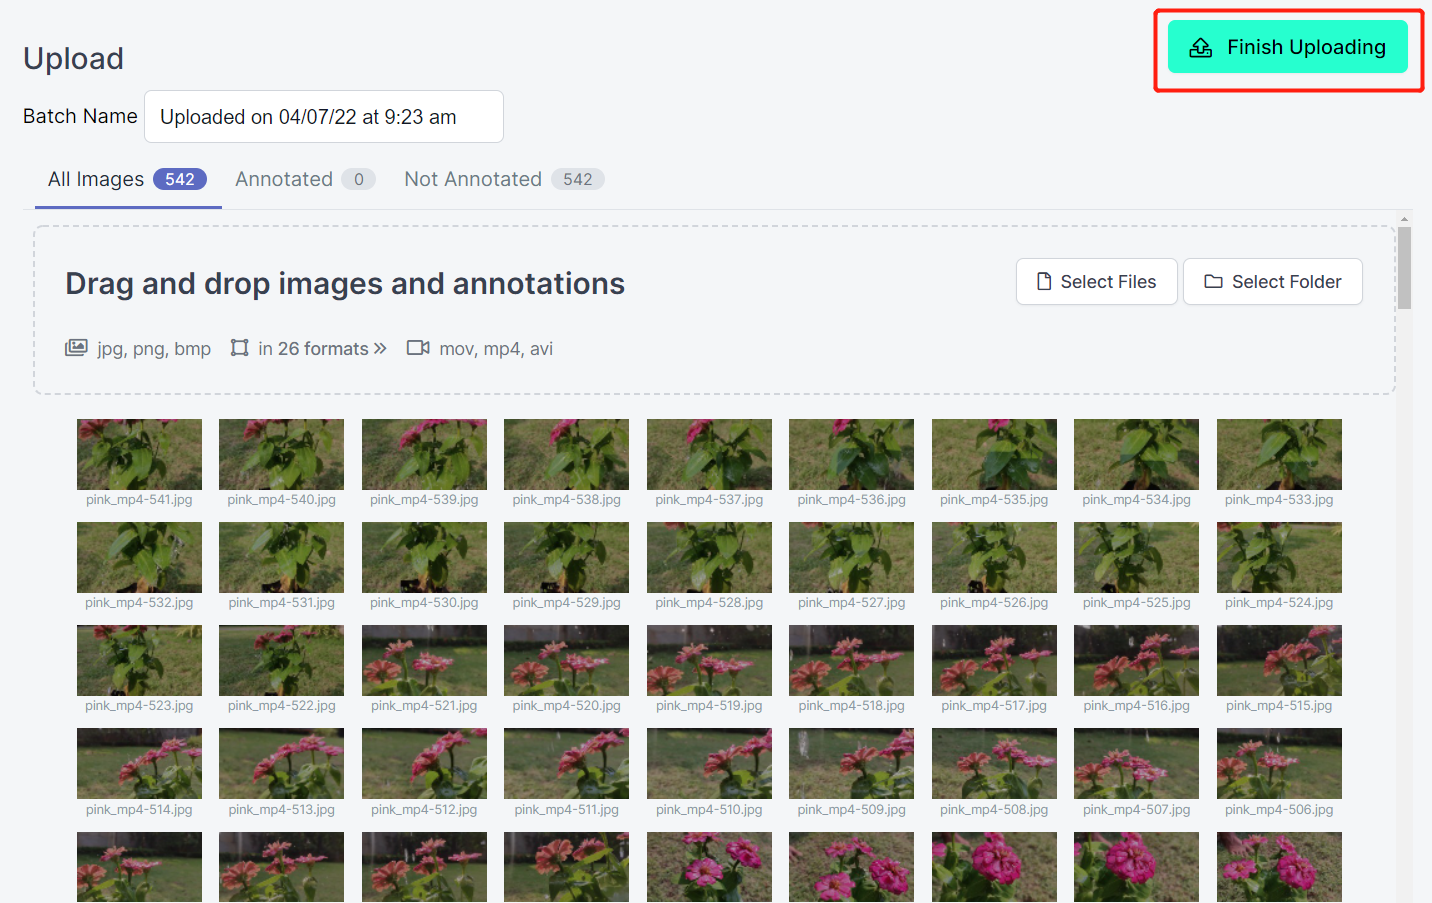Open image pink_mp4-532.jpg
The width and height of the screenshot is (1432, 903).
pyautogui.click(x=139, y=558)
